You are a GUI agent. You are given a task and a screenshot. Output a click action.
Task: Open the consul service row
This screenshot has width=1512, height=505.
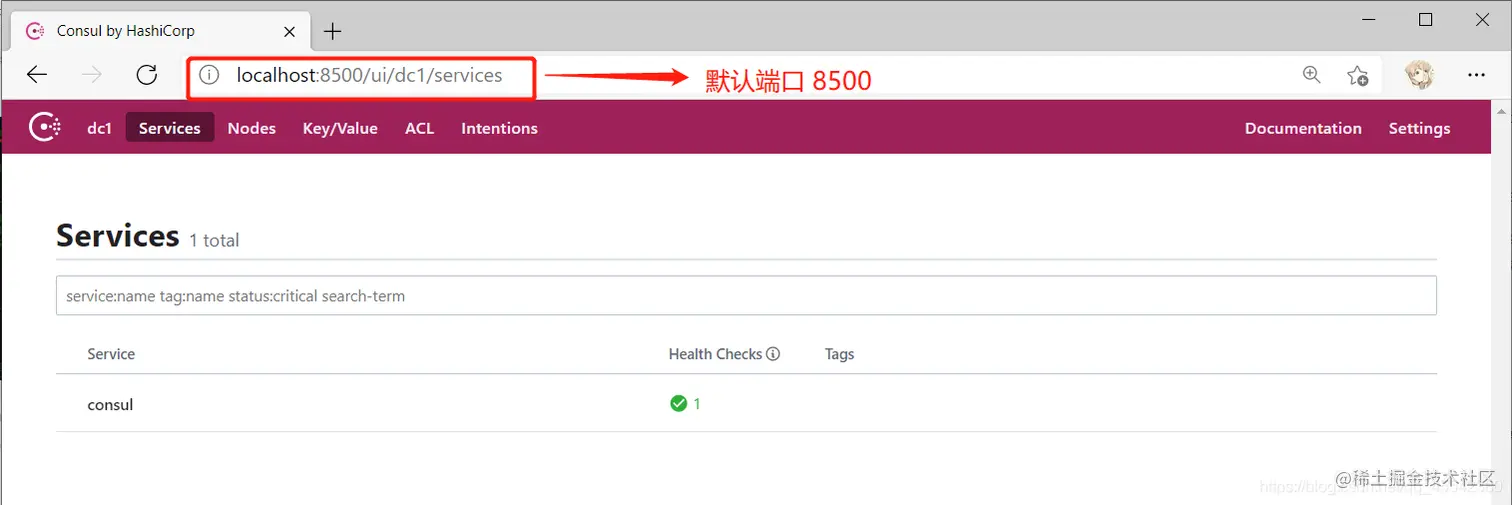coord(746,404)
